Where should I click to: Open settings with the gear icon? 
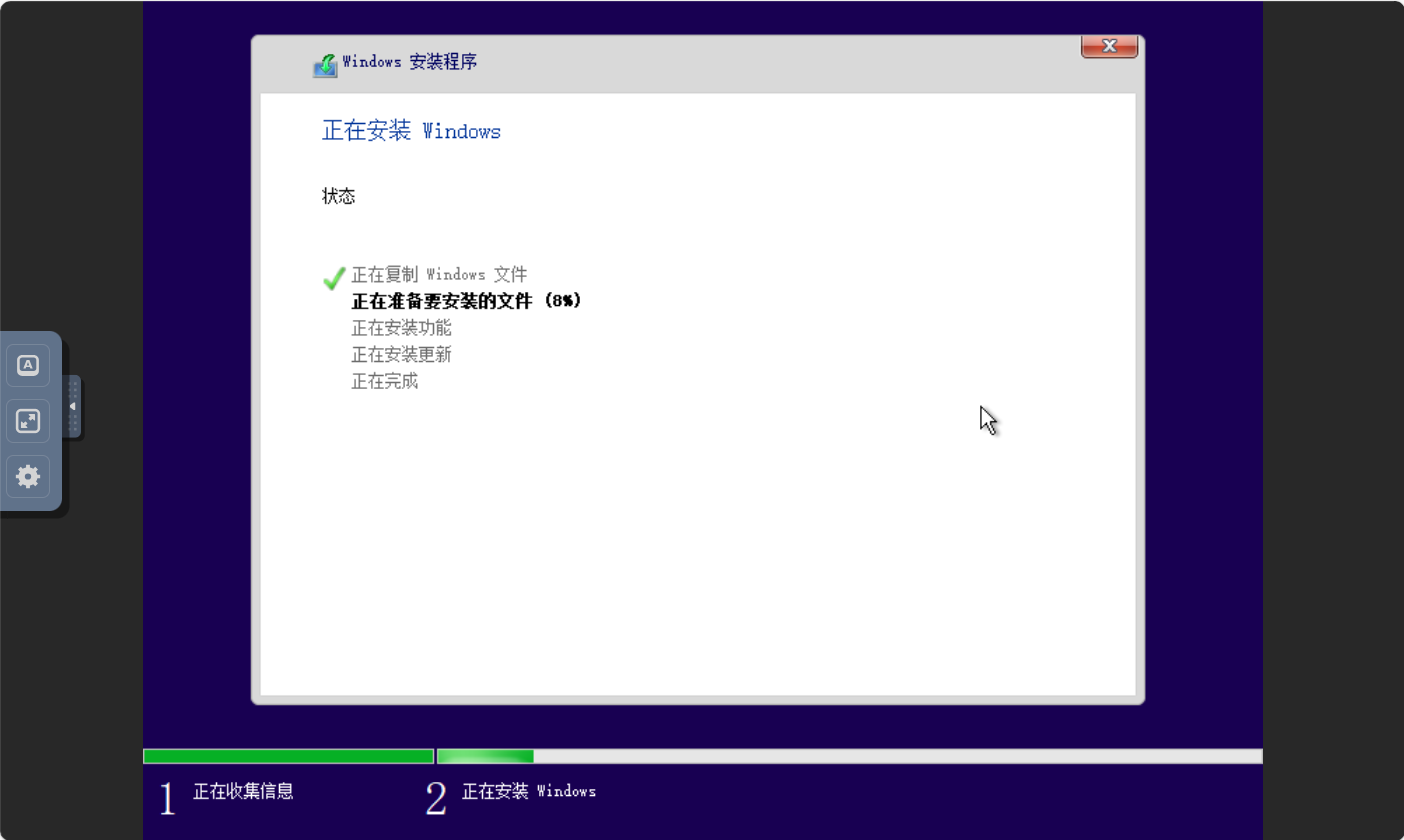click(x=28, y=477)
